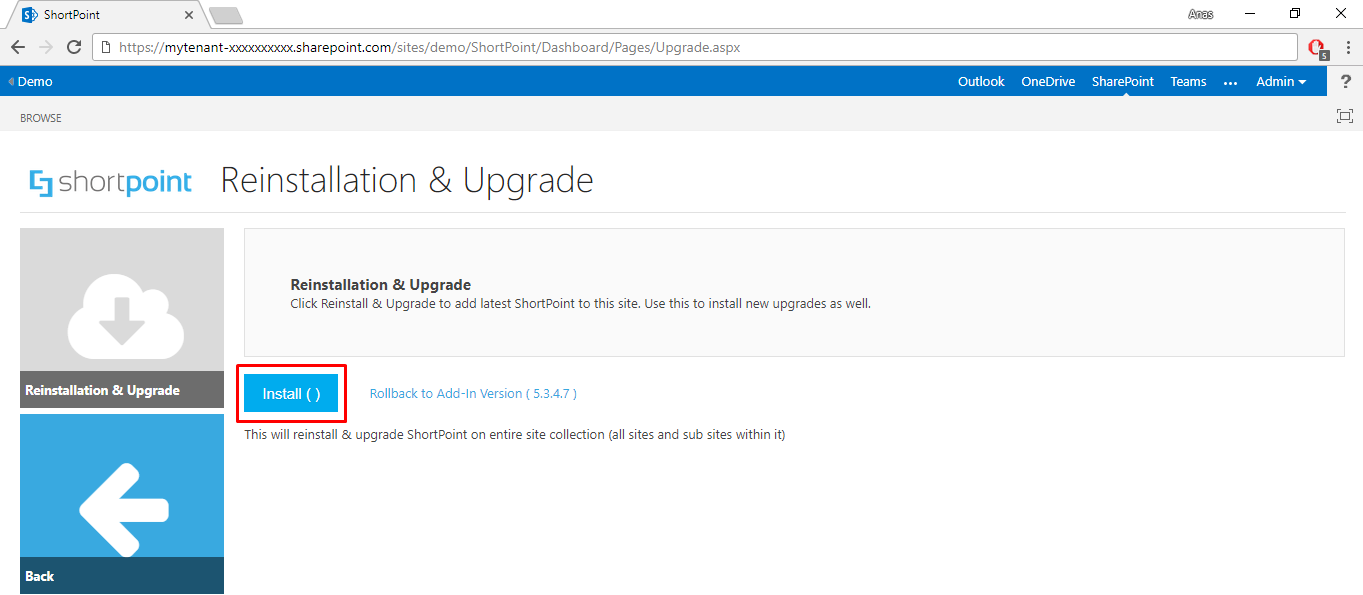Viewport: 1363px width, 595px height.
Task: Select the ShortPoint browser tab
Action: (105, 15)
